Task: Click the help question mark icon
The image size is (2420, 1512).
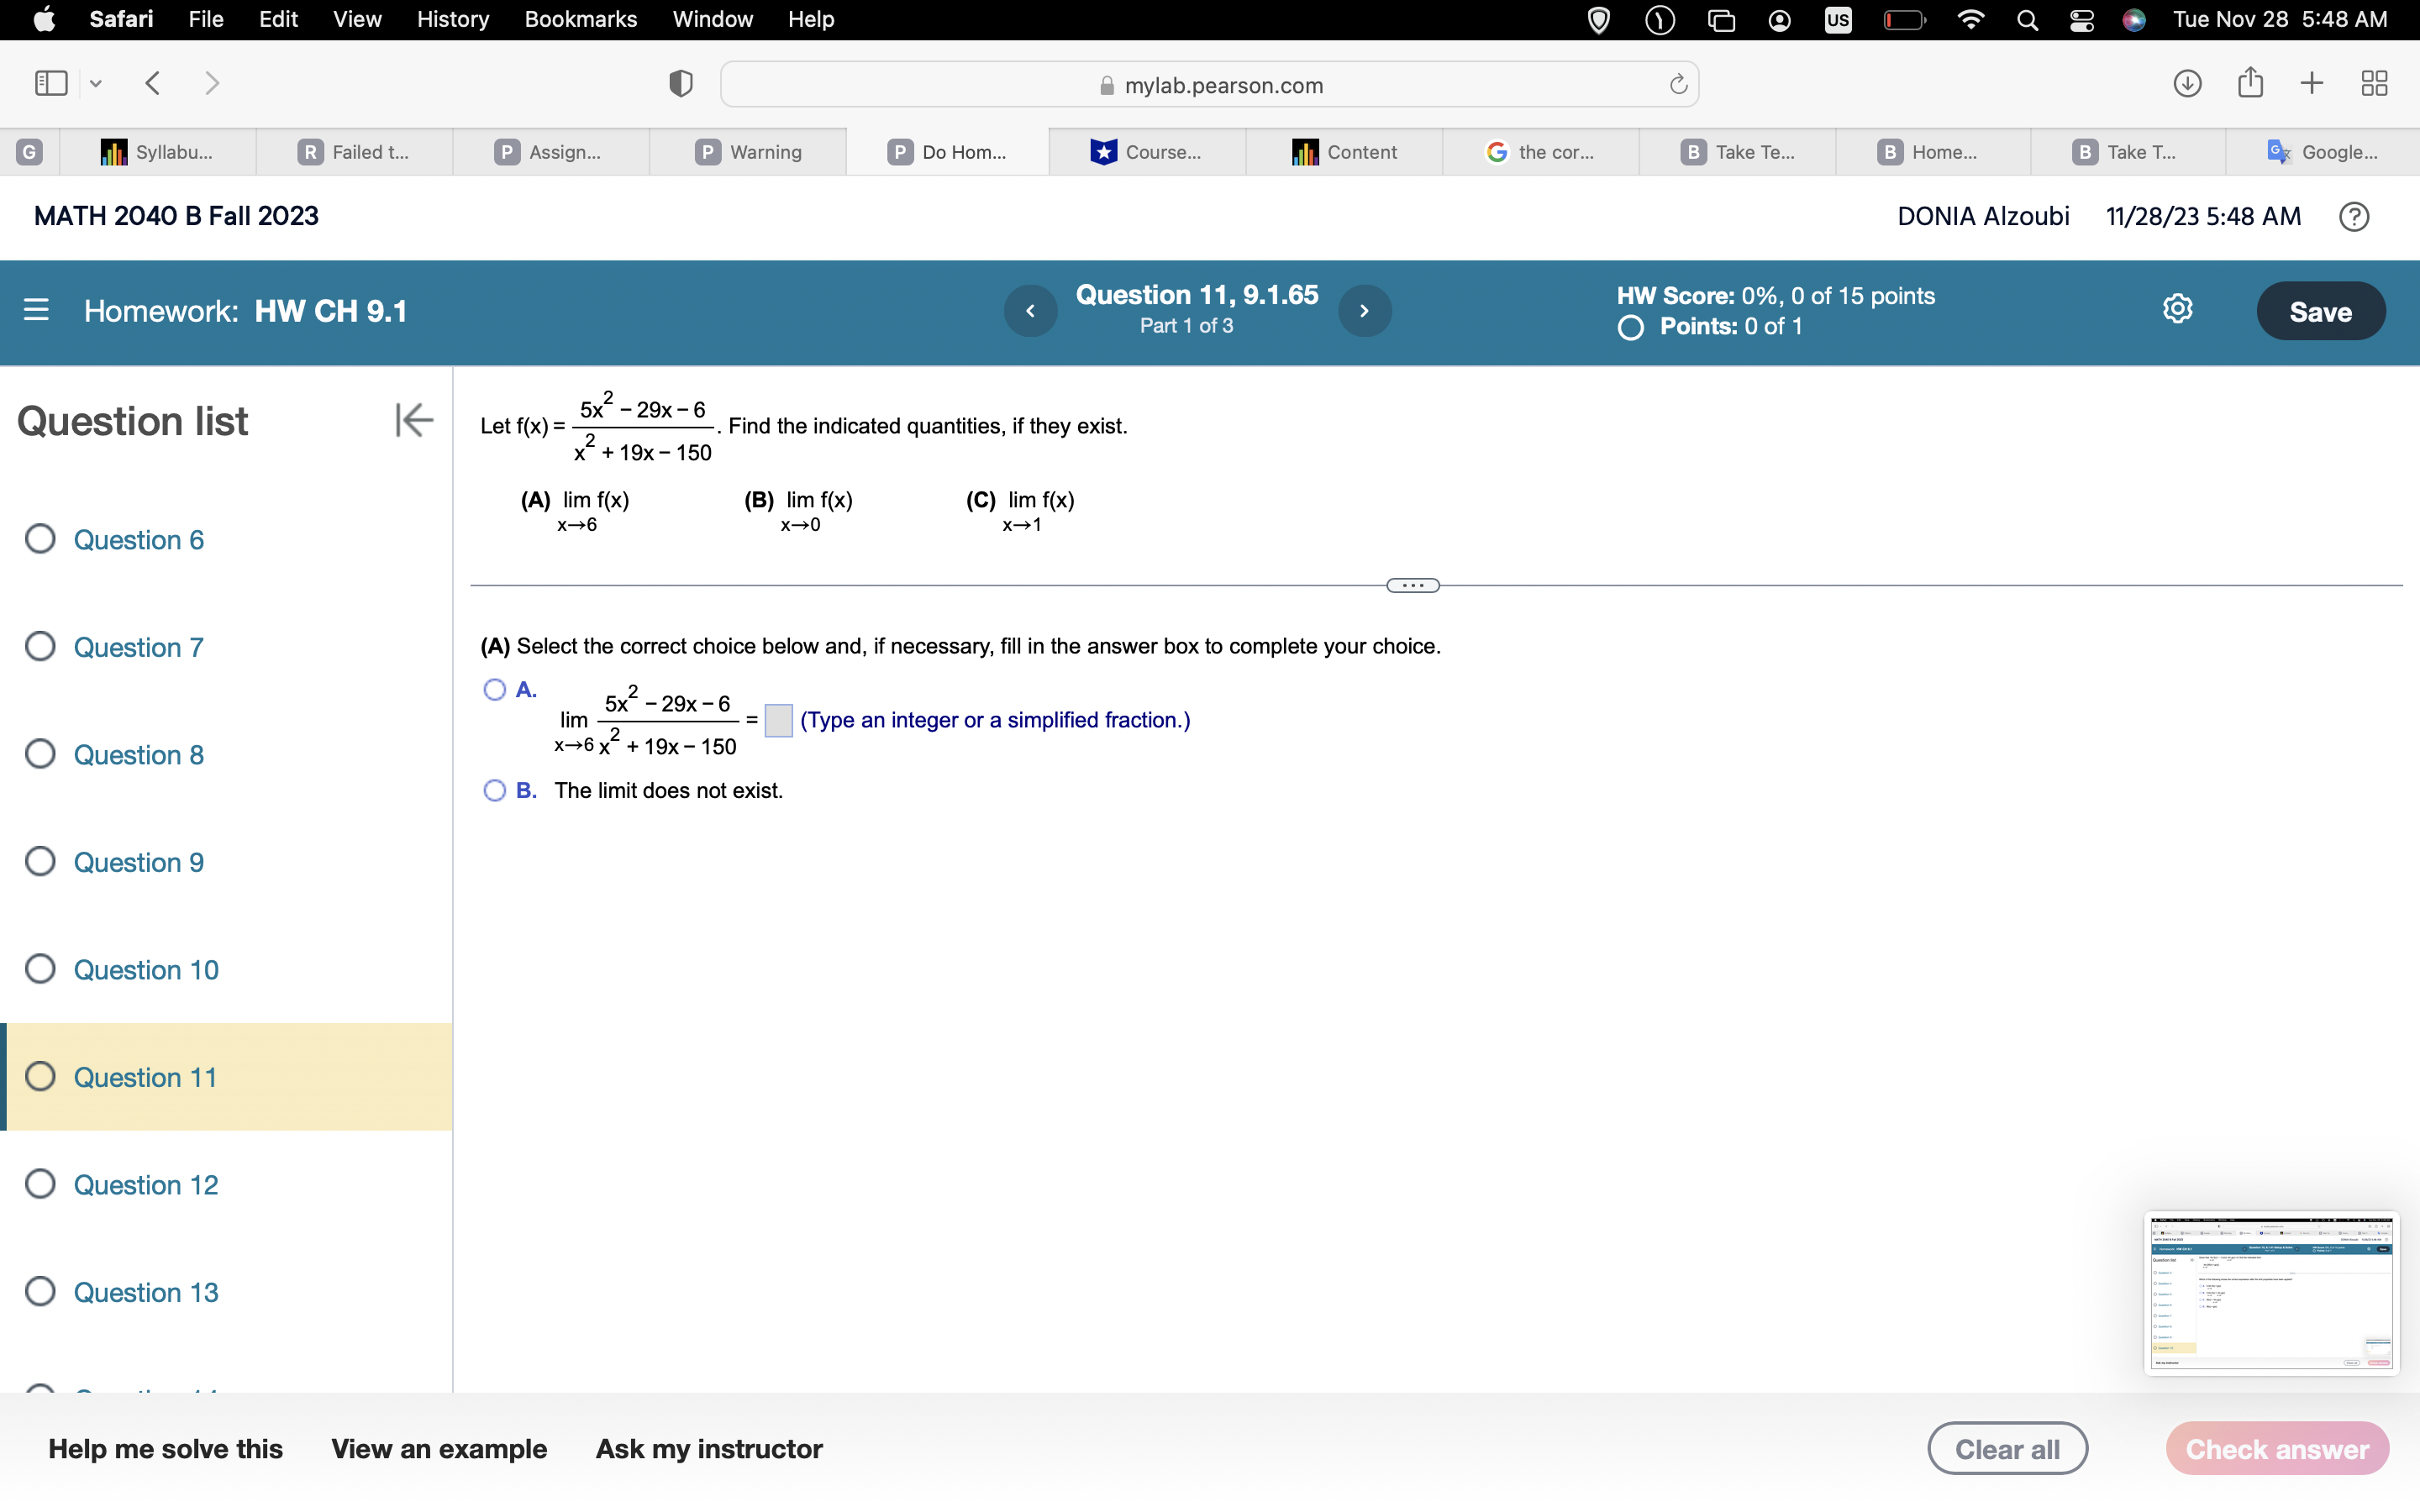Action: (2353, 217)
